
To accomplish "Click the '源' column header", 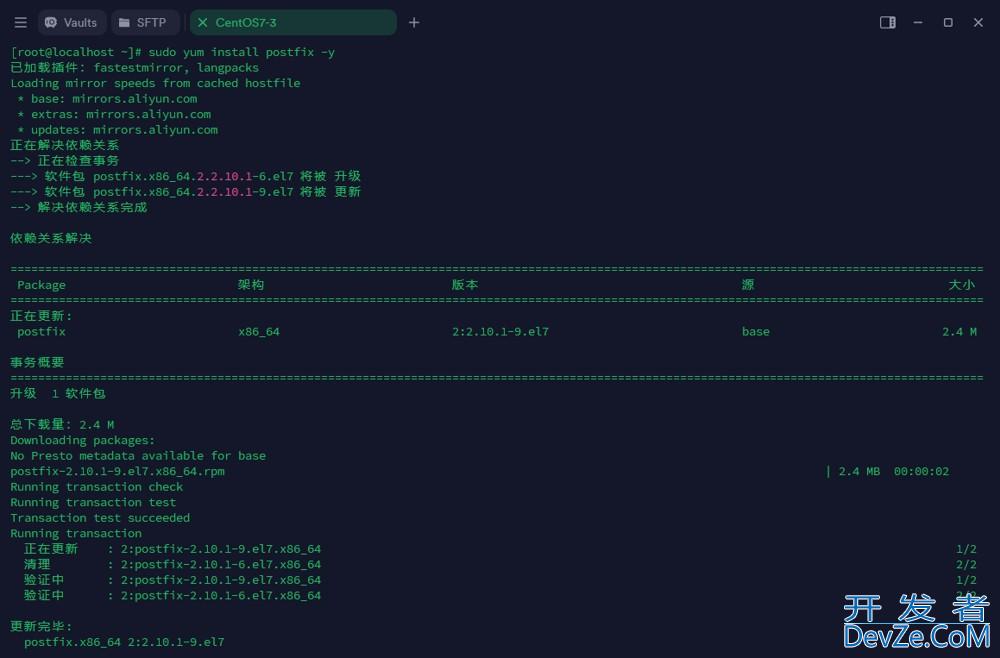I will 748,285.
